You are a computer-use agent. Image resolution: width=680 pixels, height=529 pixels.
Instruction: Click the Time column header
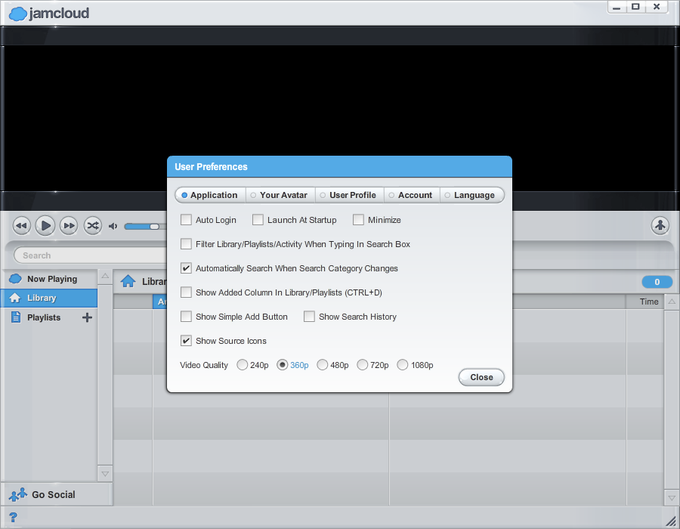point(644,302)
